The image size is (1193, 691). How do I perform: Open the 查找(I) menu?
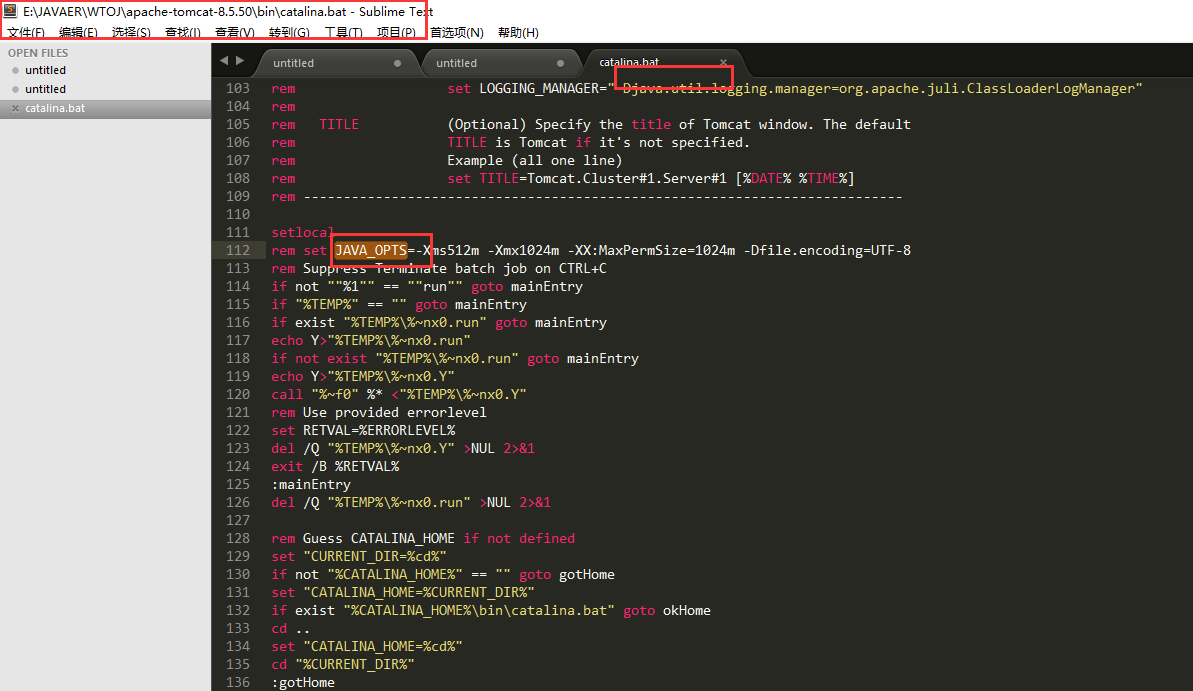tap(183, 32)
